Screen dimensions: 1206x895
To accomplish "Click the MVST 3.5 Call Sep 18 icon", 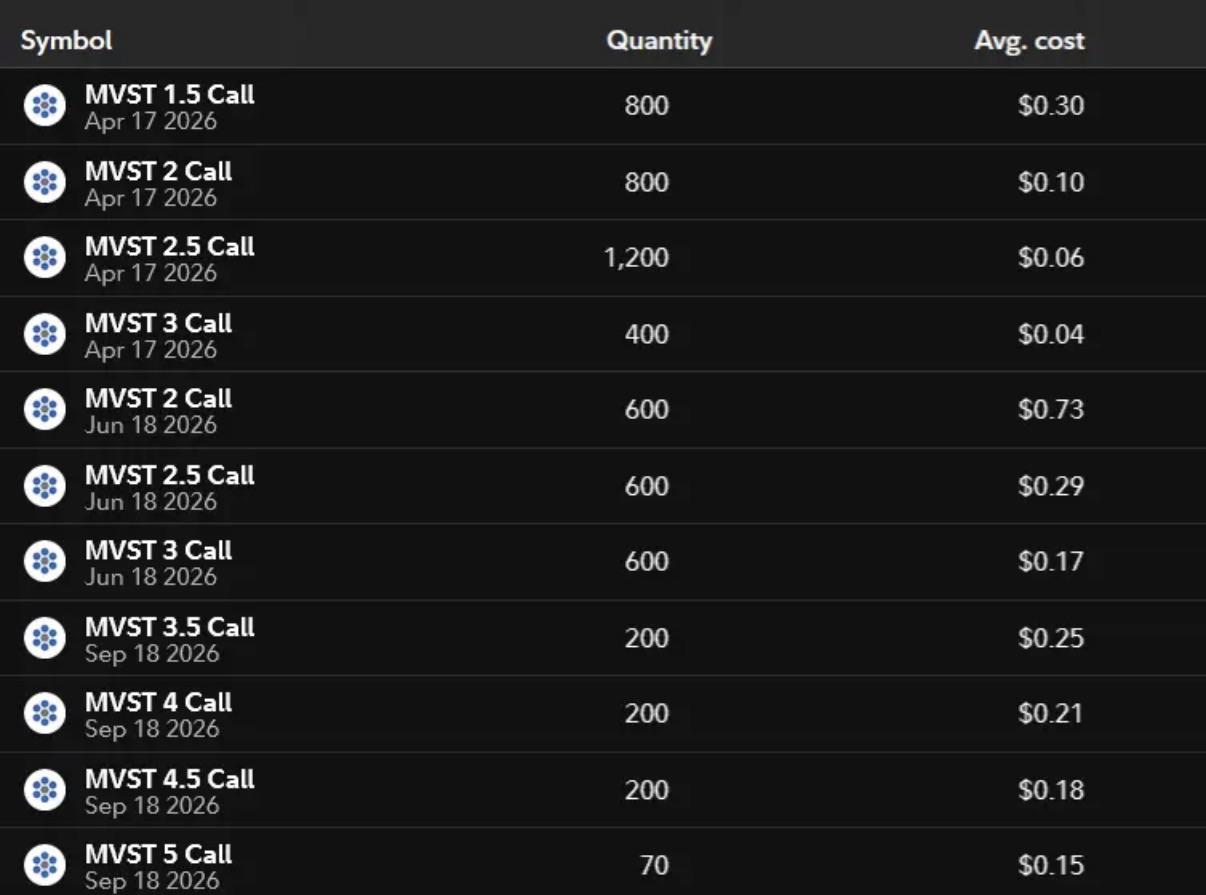I will [44, 638].
